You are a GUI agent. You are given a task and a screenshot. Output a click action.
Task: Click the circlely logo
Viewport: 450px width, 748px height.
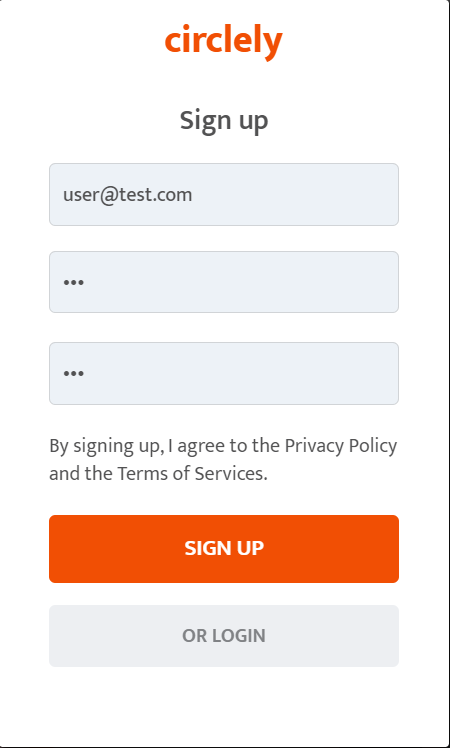click(224, 42)
